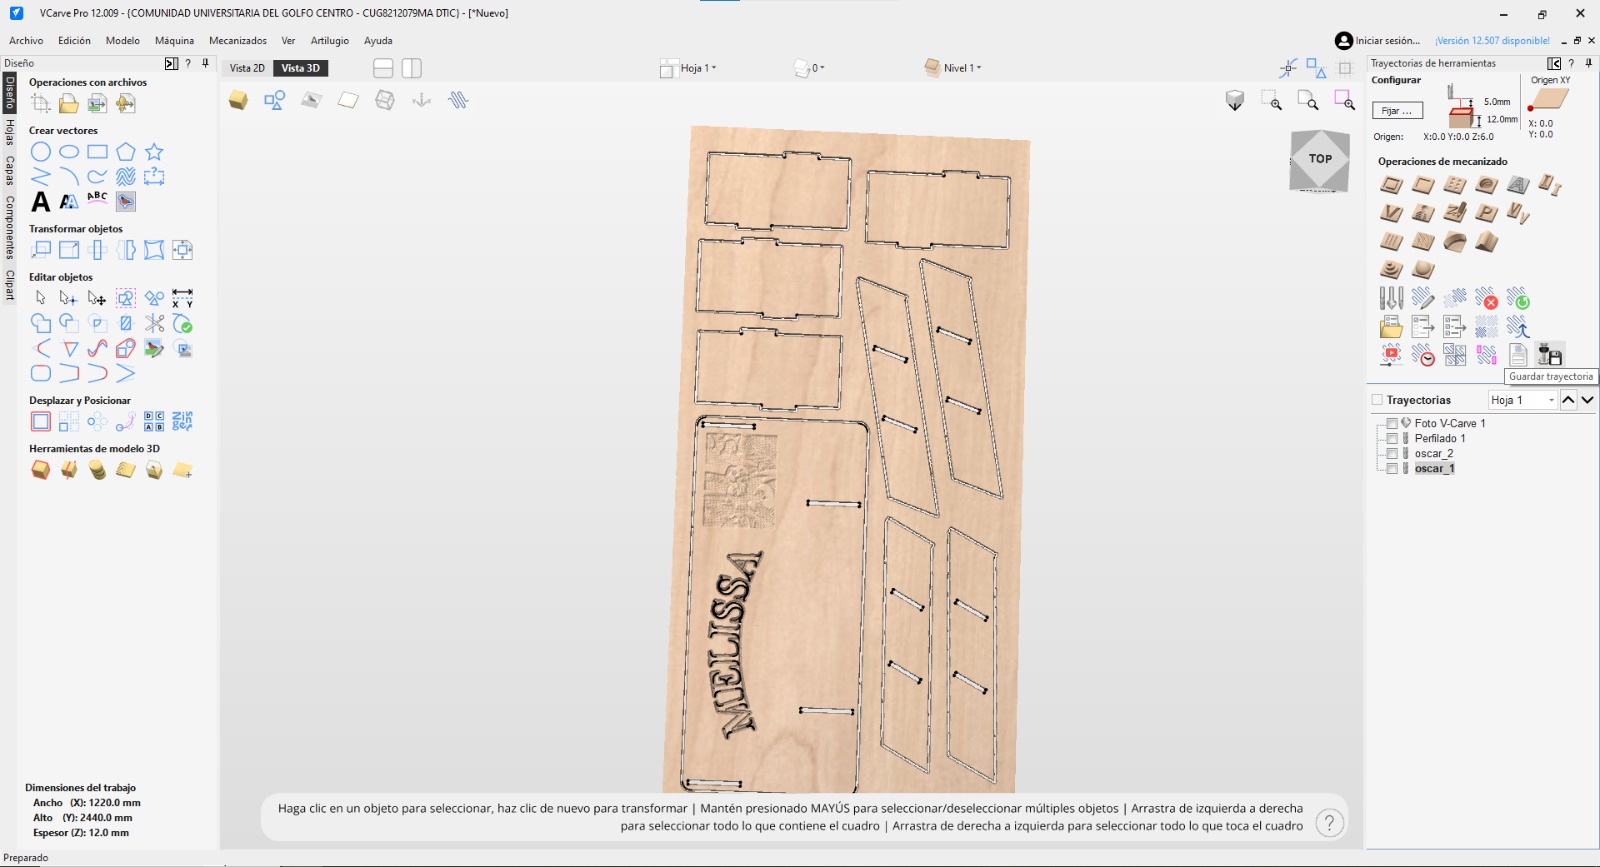Image resolution: width=1600 pixels, height=867 pixels.
Task: Toggle the vertical split view layout
Action: coord(412,68)
